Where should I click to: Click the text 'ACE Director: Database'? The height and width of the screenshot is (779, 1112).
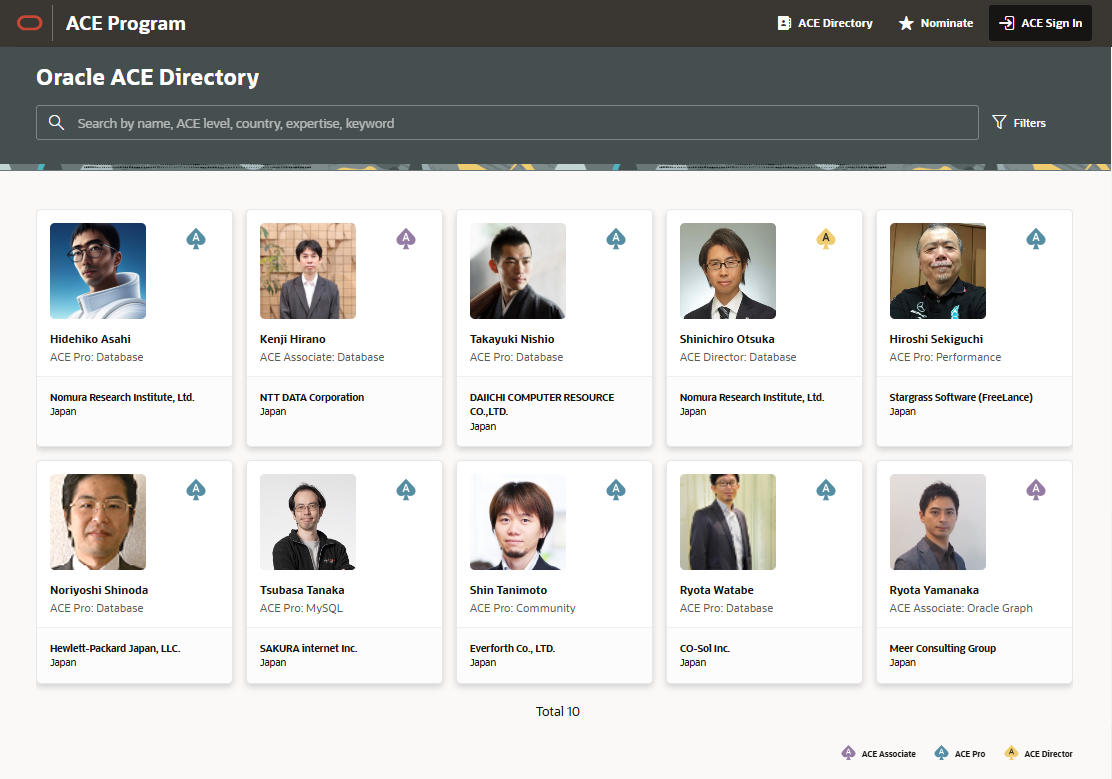tap(738, 357)
